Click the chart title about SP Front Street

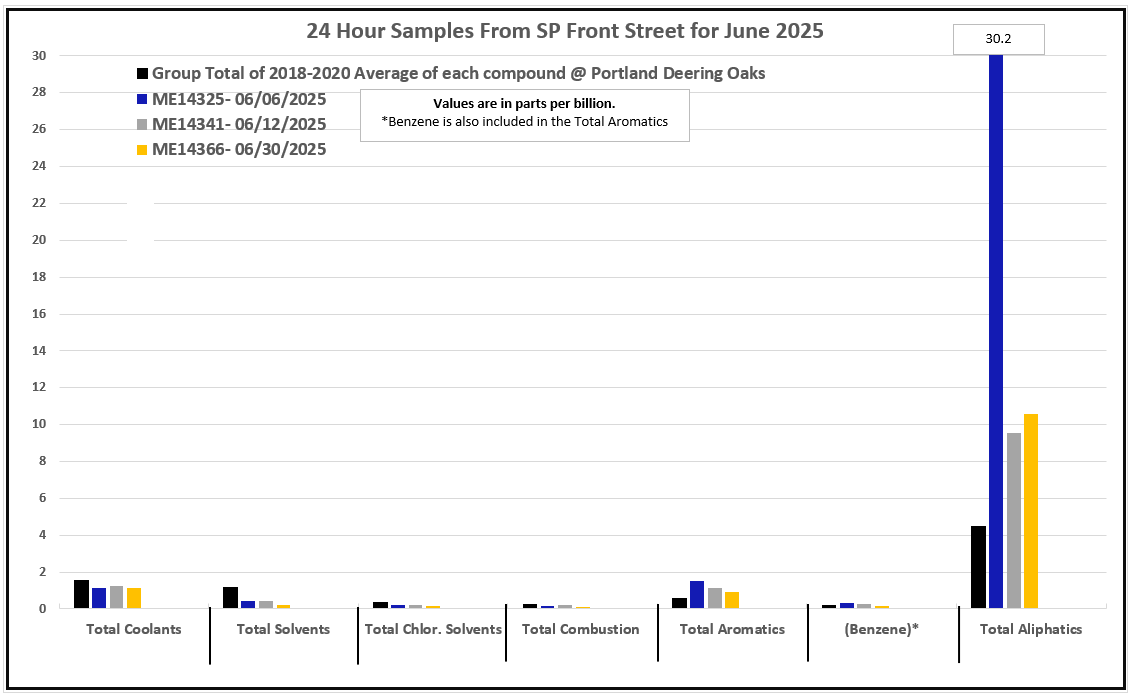click(x=565, y=31)
